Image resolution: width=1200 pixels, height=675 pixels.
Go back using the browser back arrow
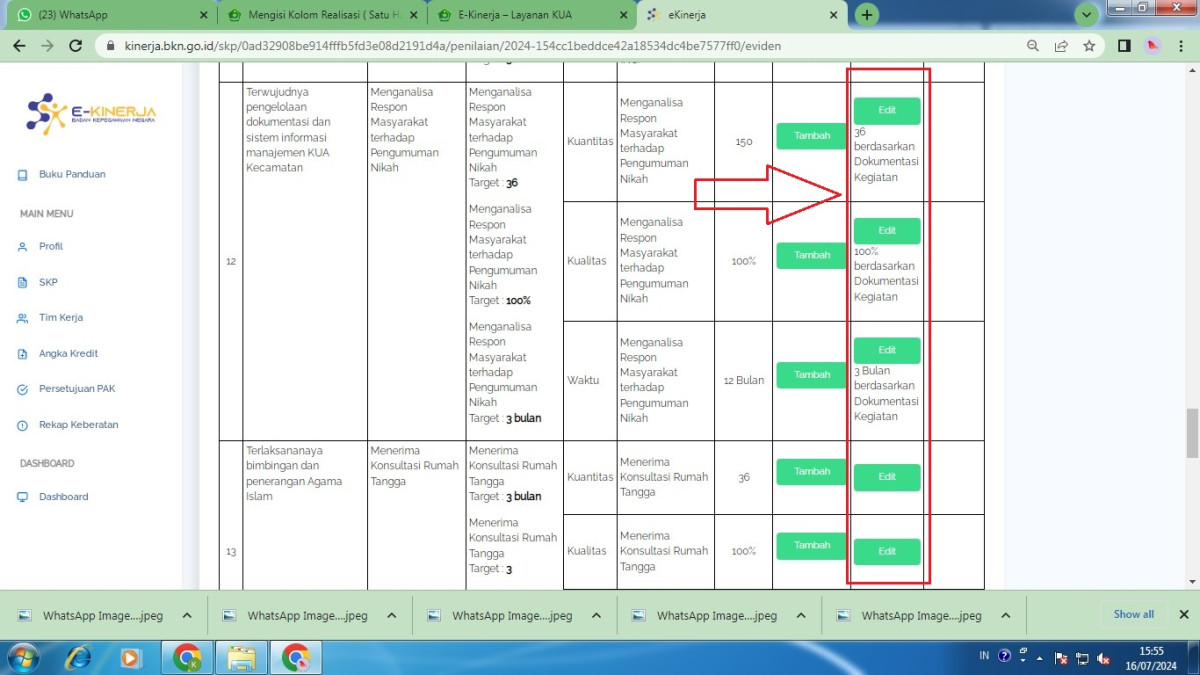click(x=19, y=46)
